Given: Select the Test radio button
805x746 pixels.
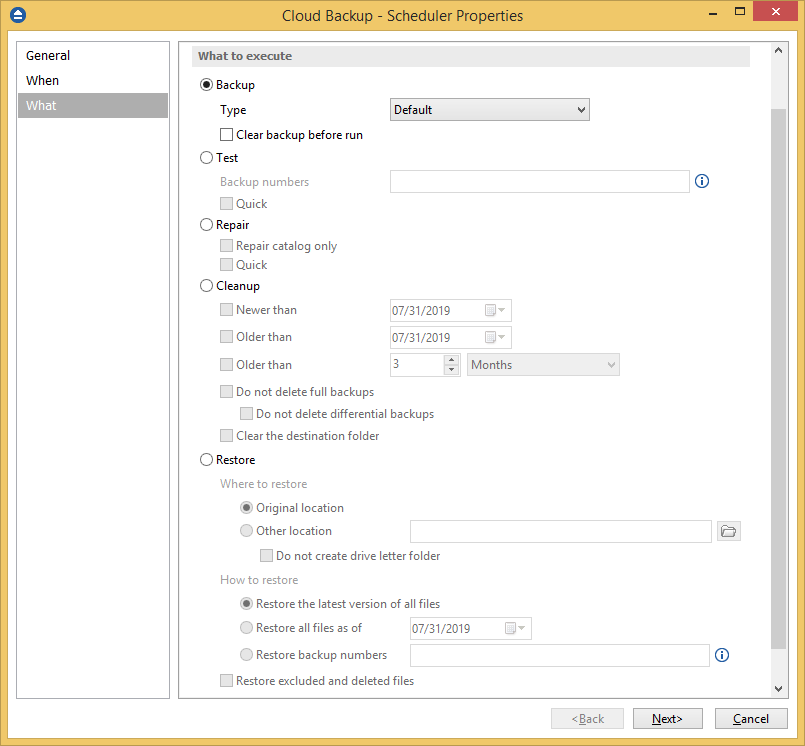Looking at the screenshot, I should pyautogui.click(x=207, y=157).
